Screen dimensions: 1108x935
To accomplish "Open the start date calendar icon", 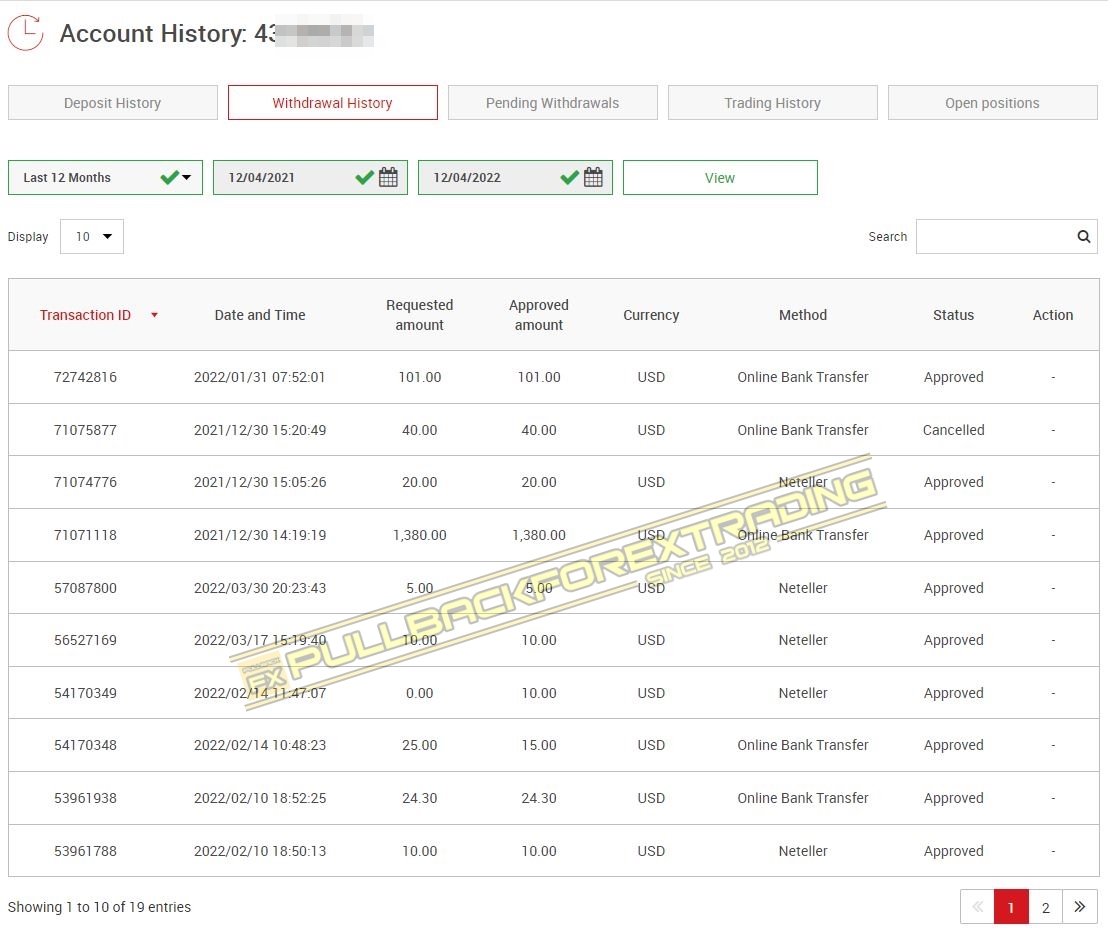I will click(389, 178).
